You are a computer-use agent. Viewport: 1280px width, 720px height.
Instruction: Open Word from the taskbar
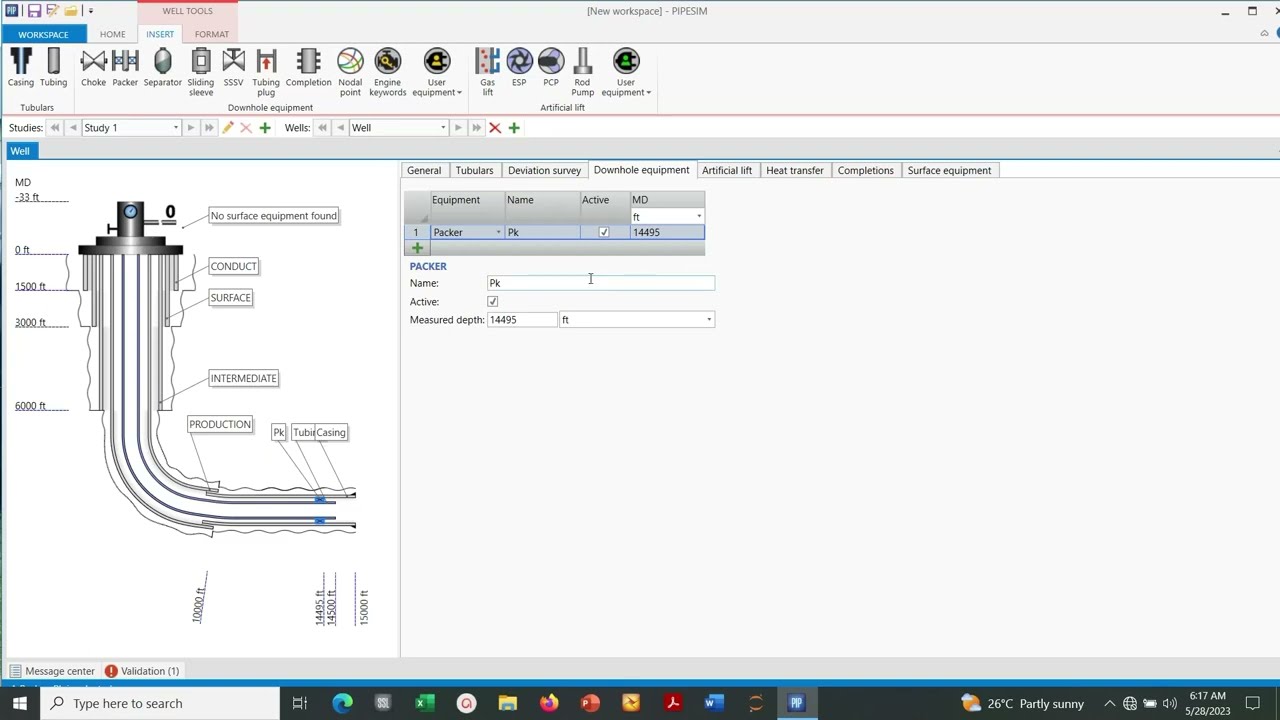pyautogui.click(x=713, y=703)
